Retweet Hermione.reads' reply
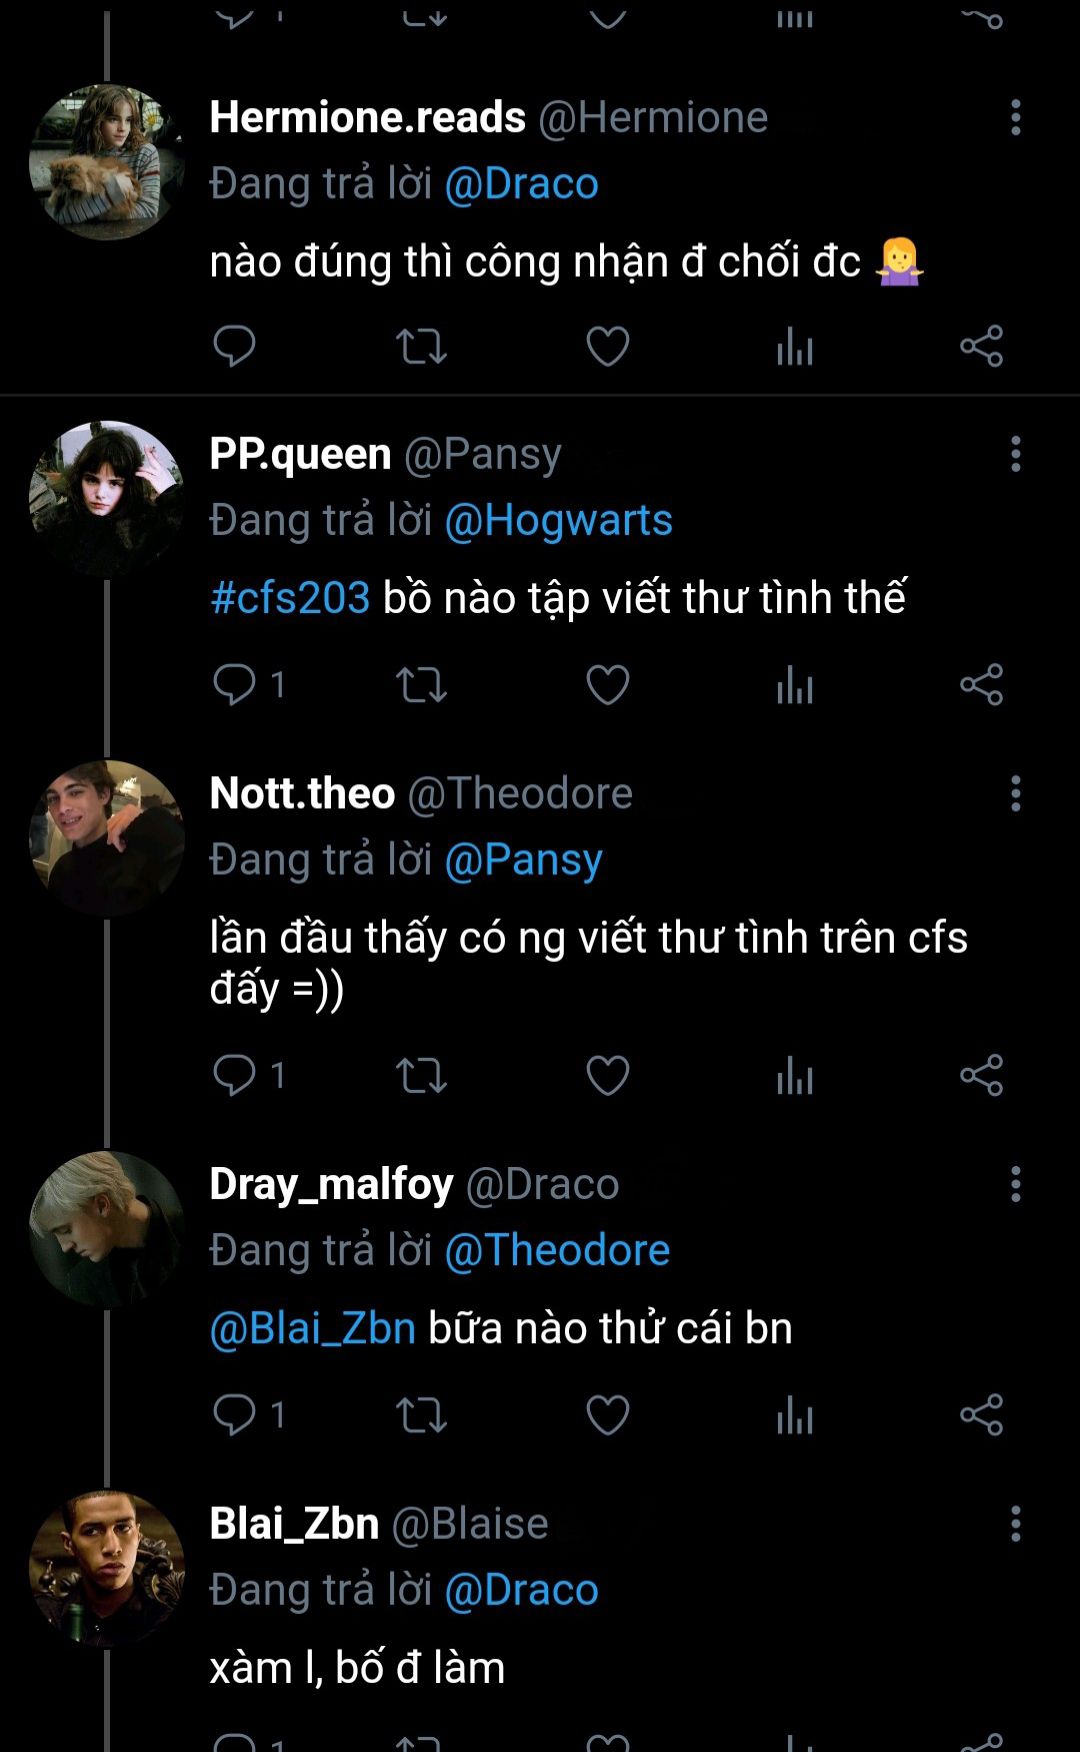 [421, 346]
